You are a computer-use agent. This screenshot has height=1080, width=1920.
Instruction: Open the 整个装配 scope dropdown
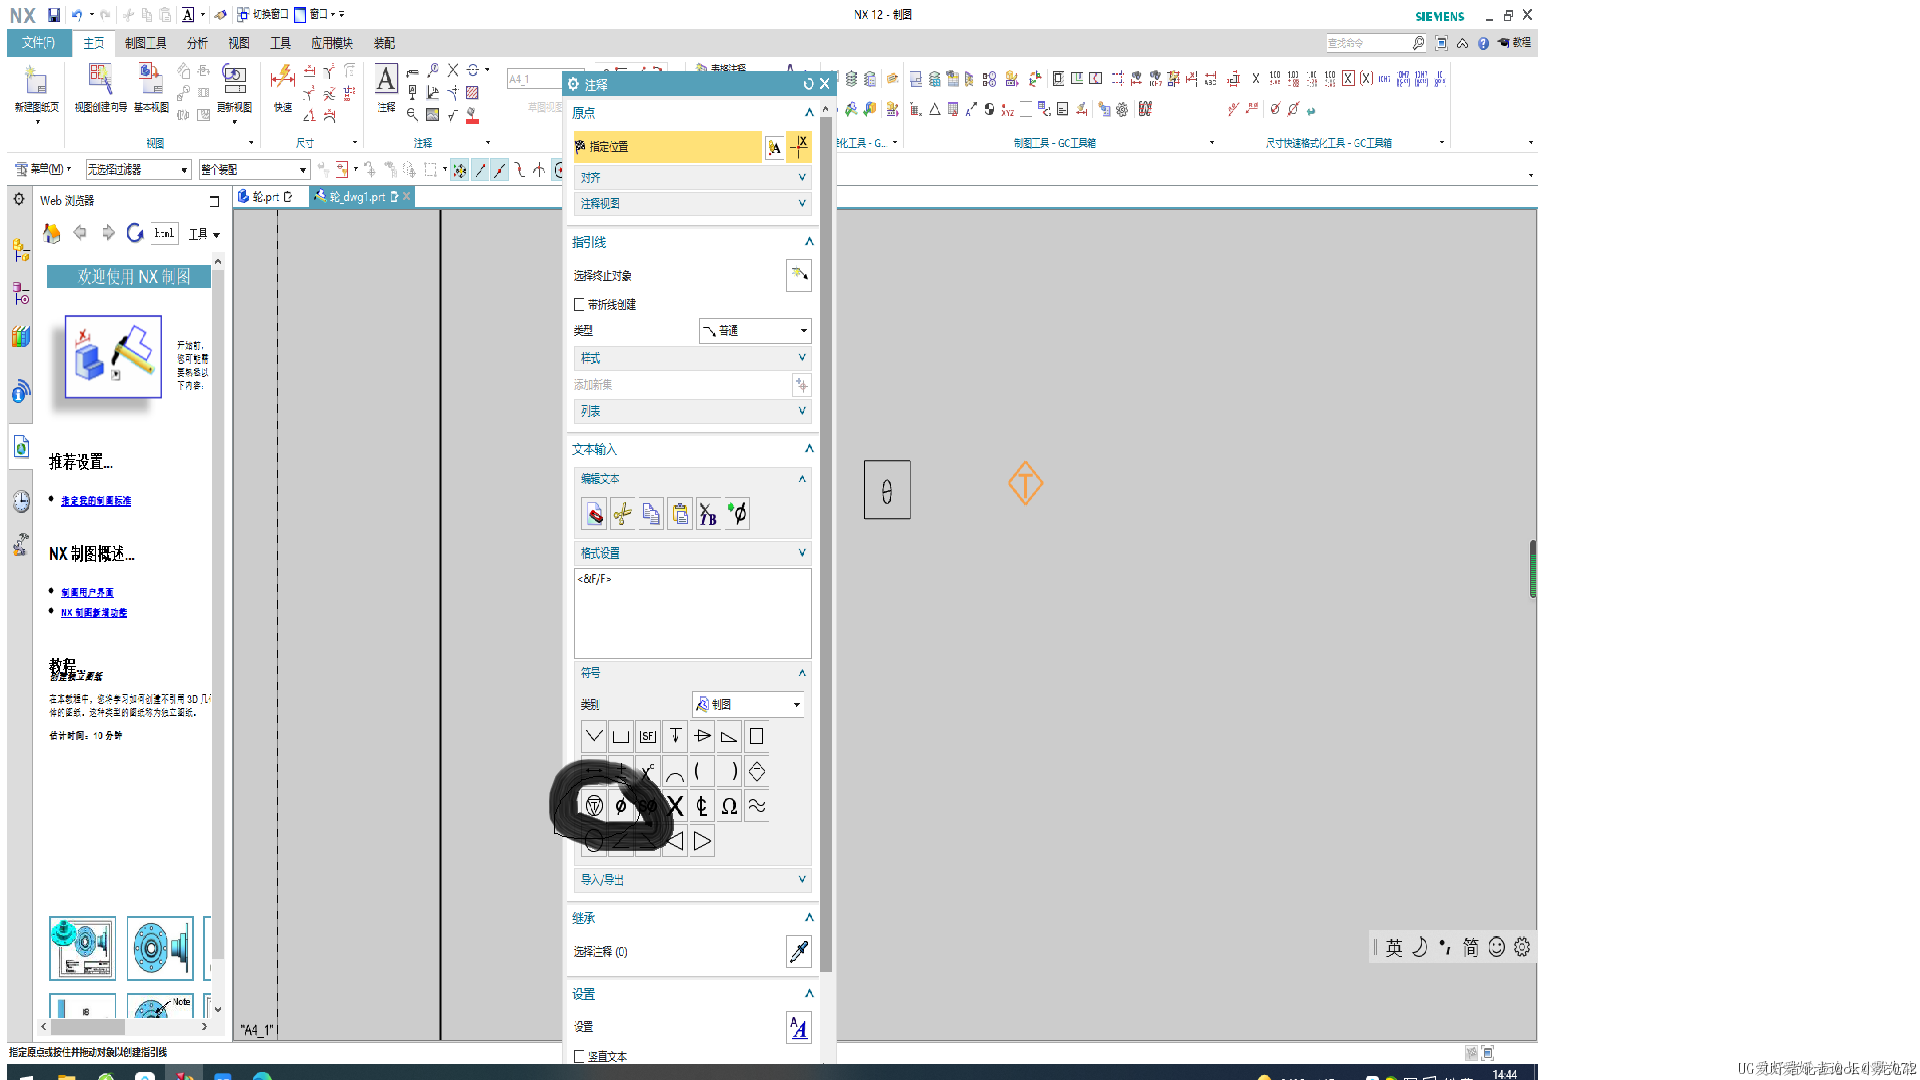pos(254,170)
